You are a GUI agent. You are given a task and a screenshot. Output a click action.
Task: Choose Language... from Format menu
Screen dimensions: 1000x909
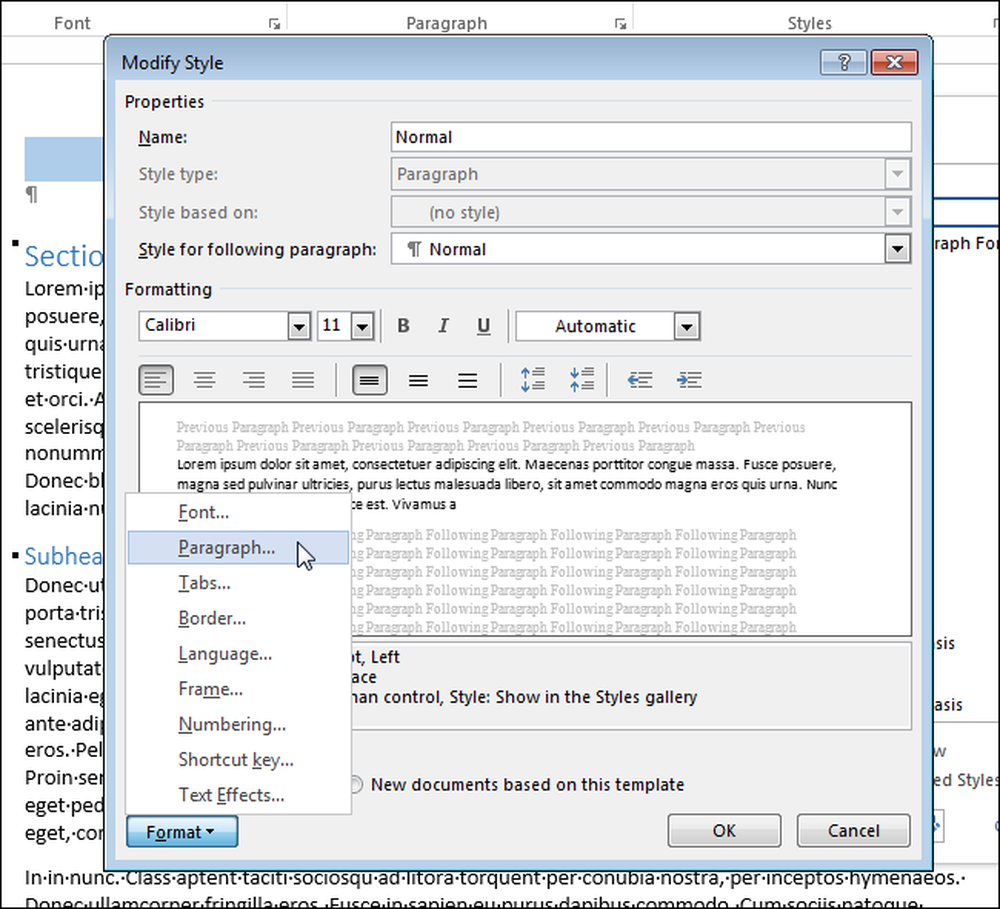click(239, 654)
